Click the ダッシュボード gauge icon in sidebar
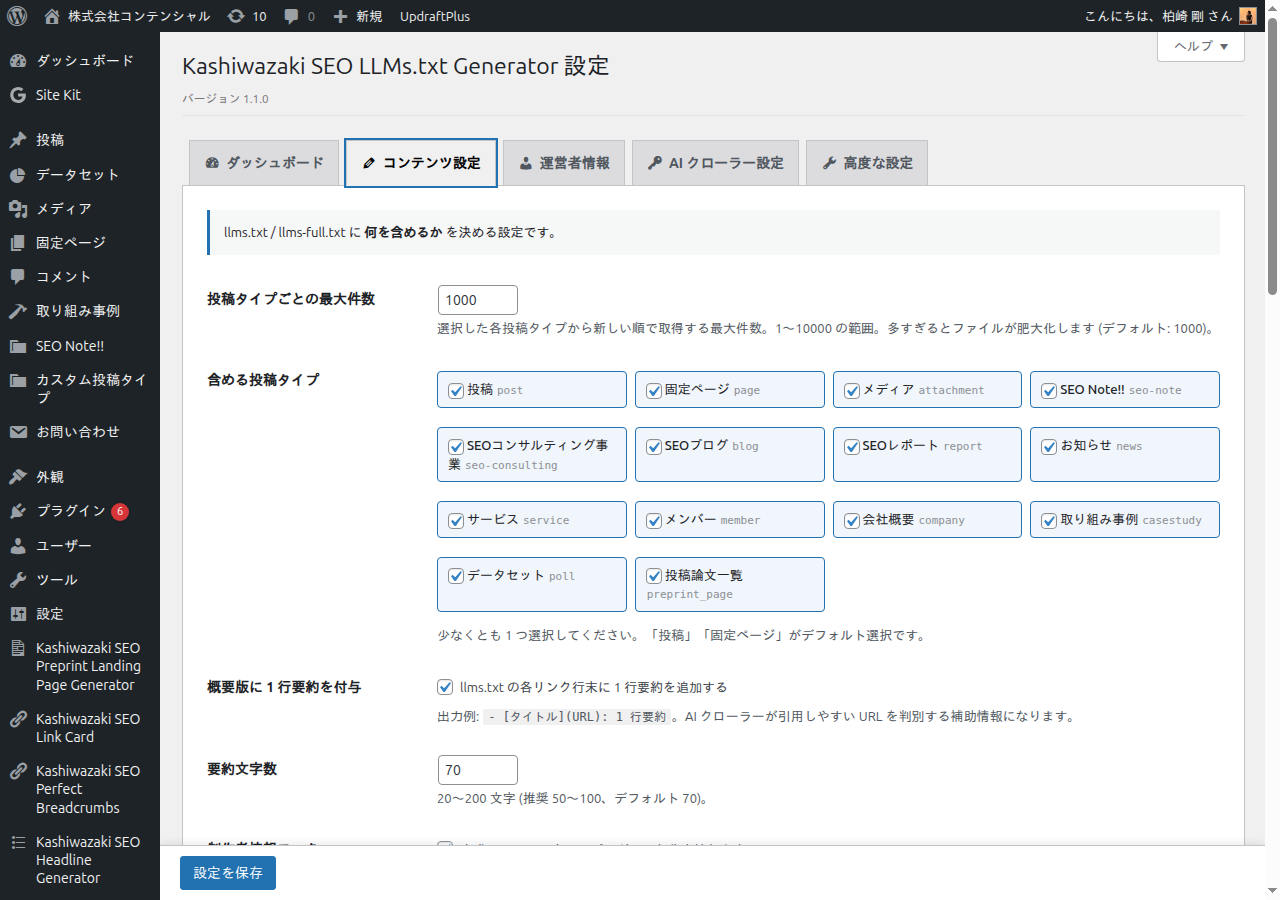Image resolution: width=1280 pixels, height=900 pixels. [18, 61]
